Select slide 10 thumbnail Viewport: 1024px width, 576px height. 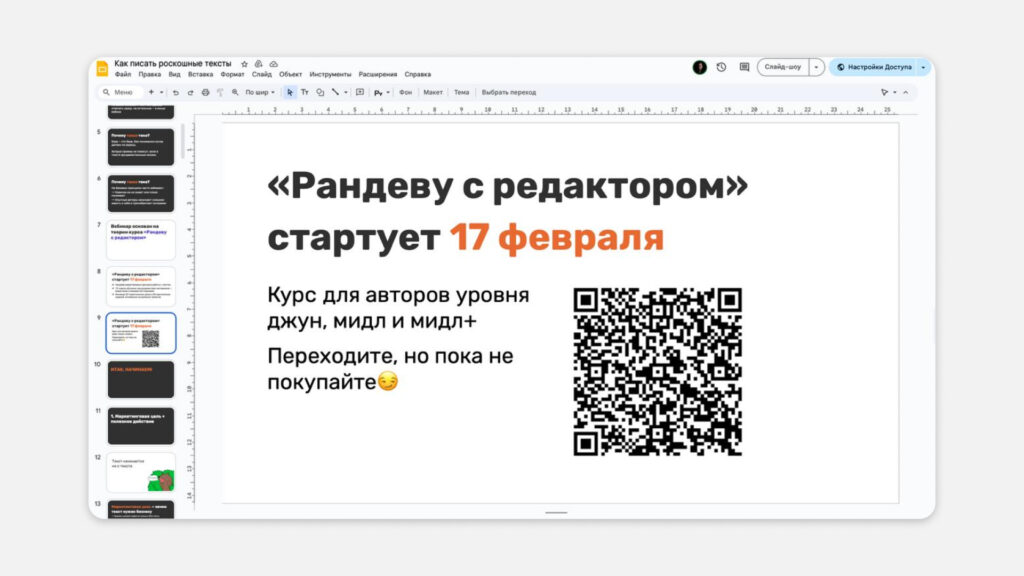pyautogui.click(x=141, y=379)
